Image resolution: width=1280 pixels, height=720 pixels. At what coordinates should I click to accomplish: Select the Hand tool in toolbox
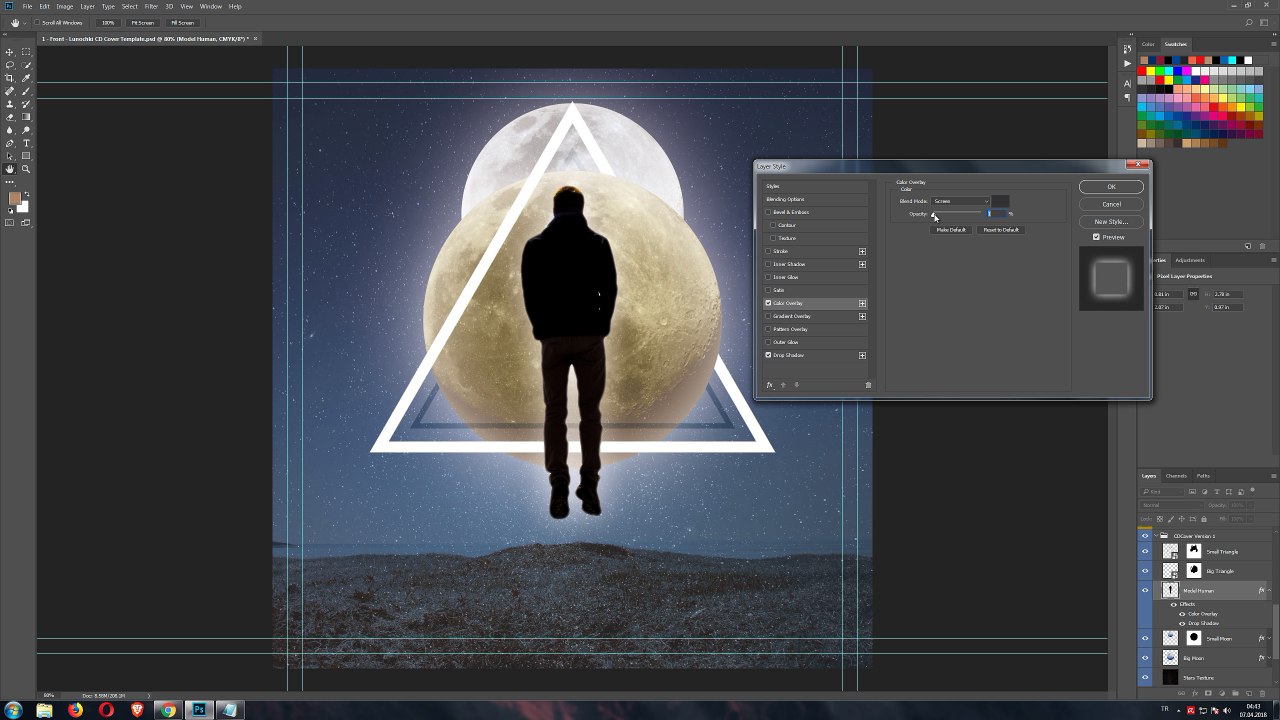pos(10,169)
